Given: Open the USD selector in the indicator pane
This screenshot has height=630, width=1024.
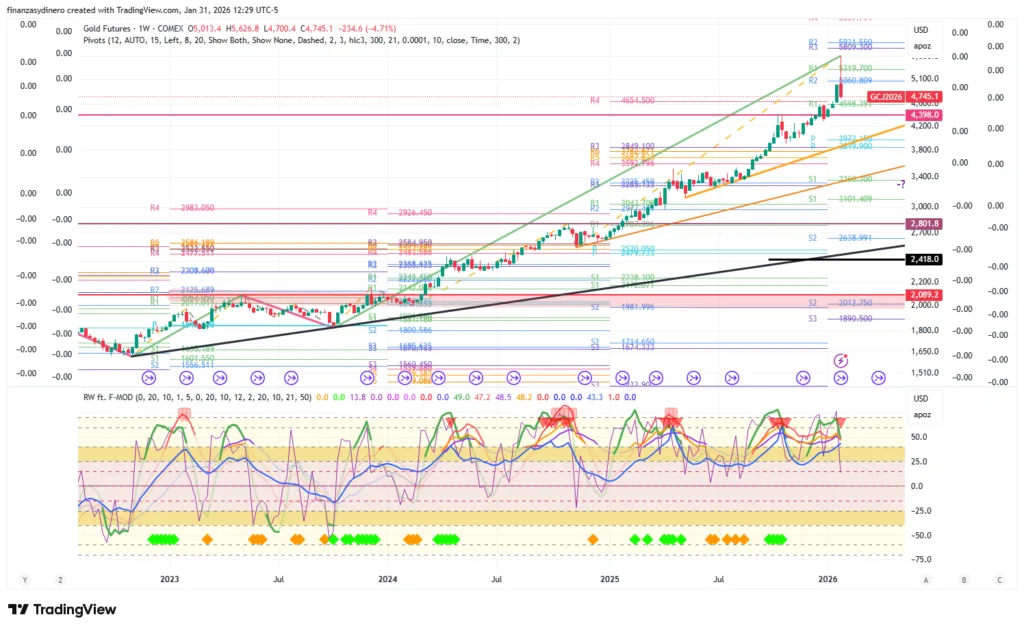Looking at the screenshot, I should tap(921, 399).
